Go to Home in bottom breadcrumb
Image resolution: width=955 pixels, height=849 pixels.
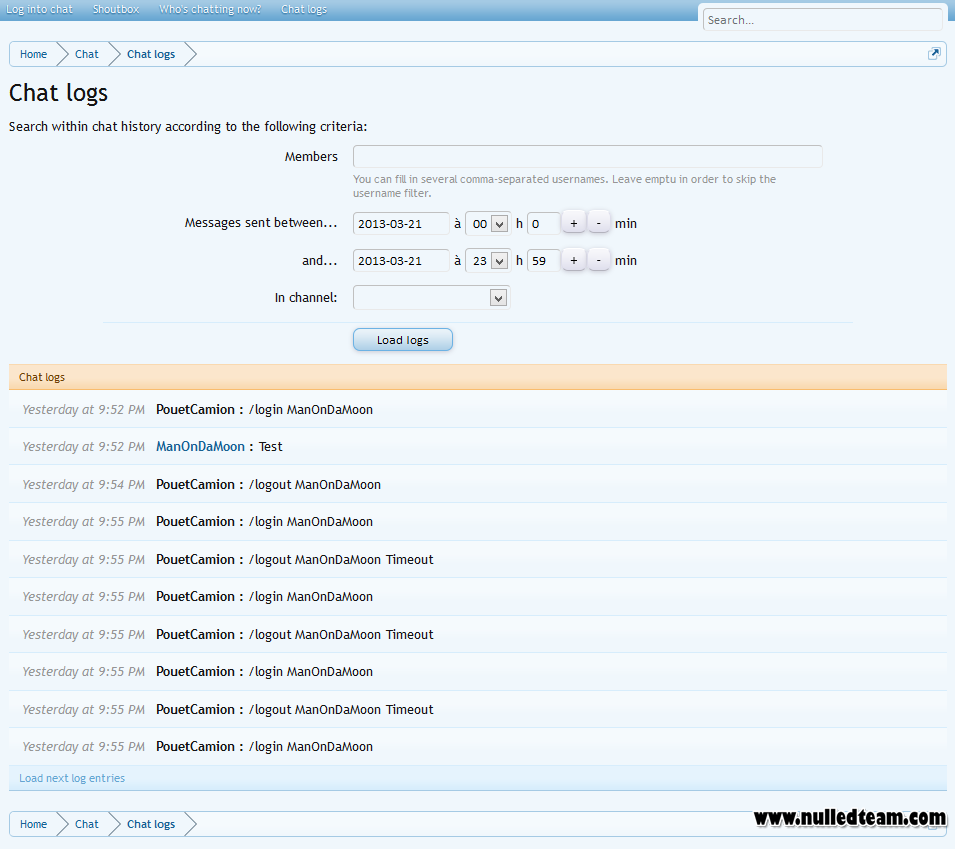(33, 824)
